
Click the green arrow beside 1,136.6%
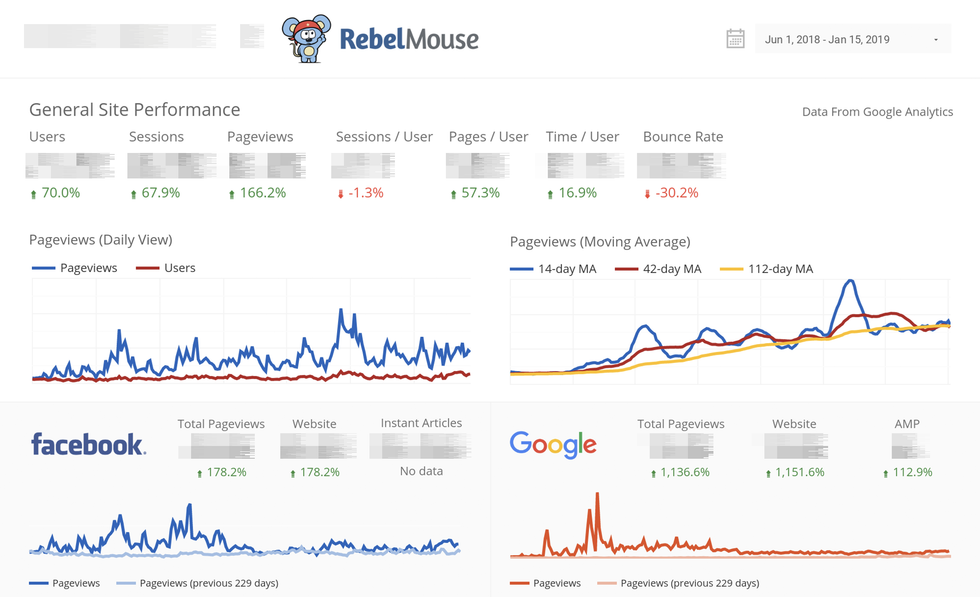click(x=654, y=473)
